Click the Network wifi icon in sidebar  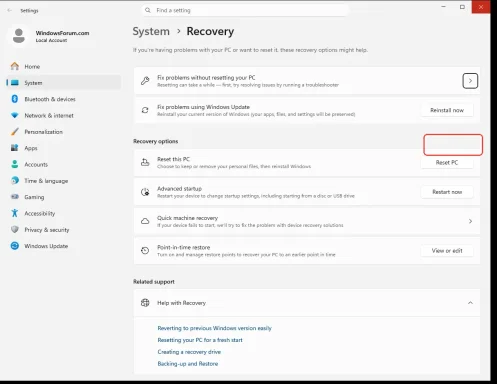15,115
